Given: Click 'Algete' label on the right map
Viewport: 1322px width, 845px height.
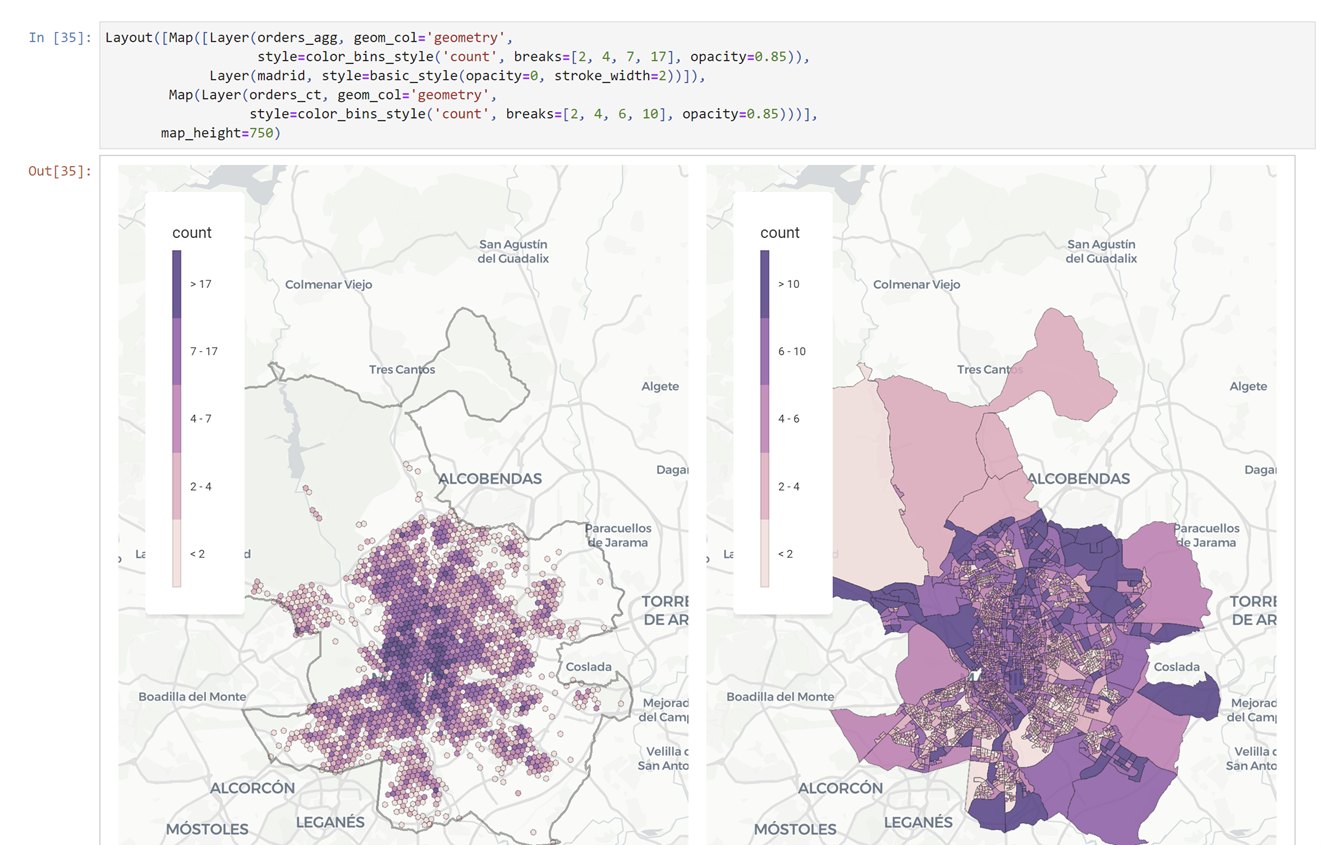Looking at the screenshot, I should pos(1248,386).
